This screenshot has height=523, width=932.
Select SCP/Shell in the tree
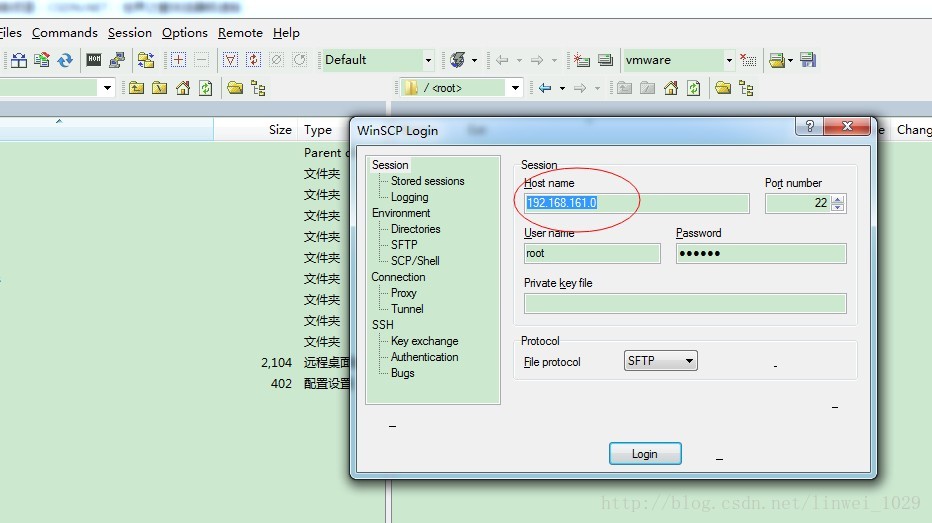pyautogui.click(x=415, y=260)
